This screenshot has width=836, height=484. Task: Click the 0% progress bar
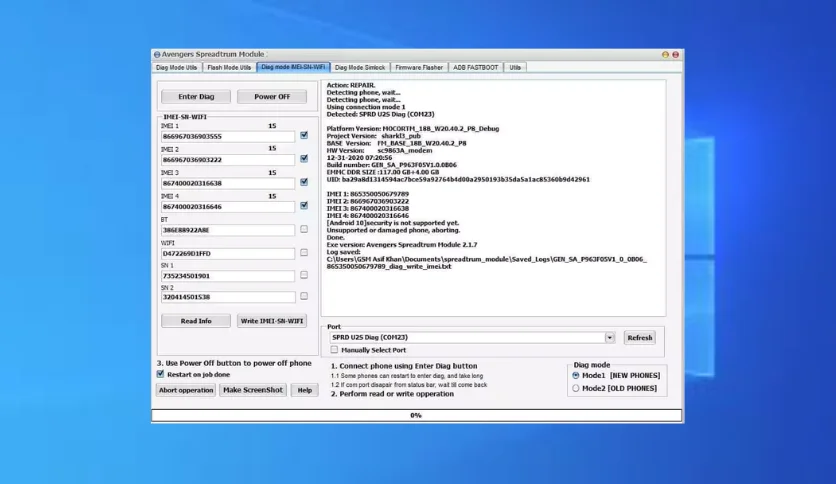pos(416,415)
